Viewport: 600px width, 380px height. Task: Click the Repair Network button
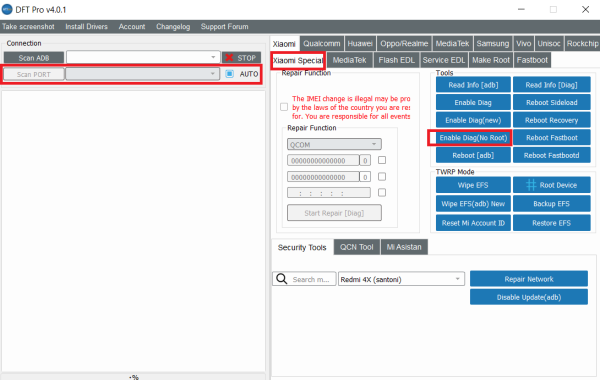click(x=529, y=279)
